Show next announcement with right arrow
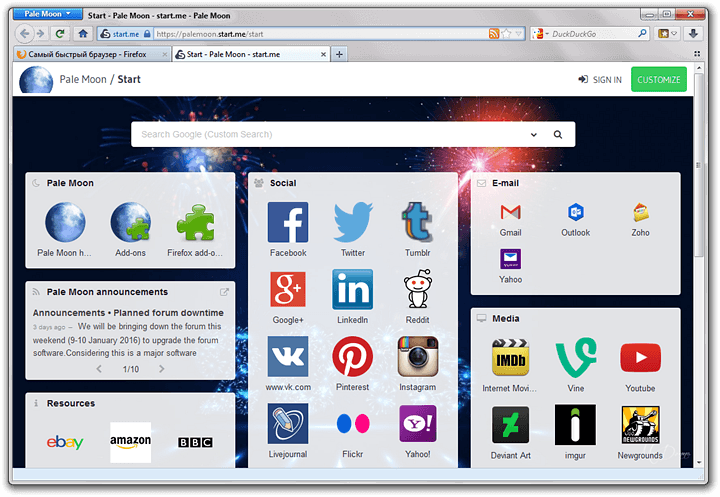This screenshot has width=720, height=497. [161, 369]
